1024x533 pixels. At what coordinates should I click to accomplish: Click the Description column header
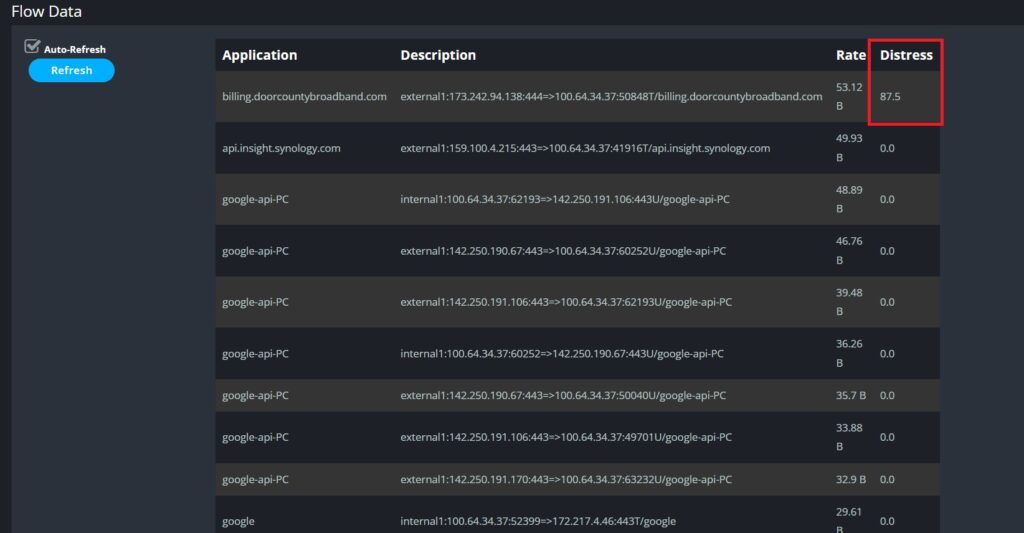(x=438, y=55)
